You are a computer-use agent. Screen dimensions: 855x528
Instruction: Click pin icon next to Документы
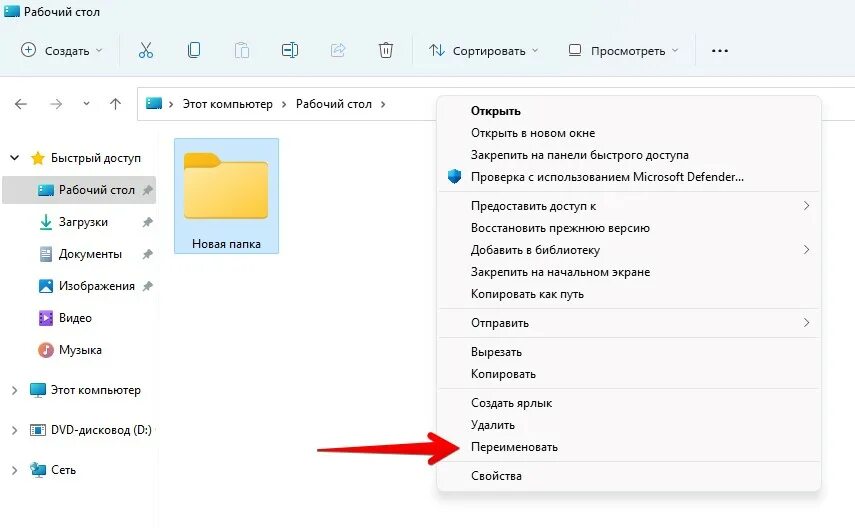(147, 254)
